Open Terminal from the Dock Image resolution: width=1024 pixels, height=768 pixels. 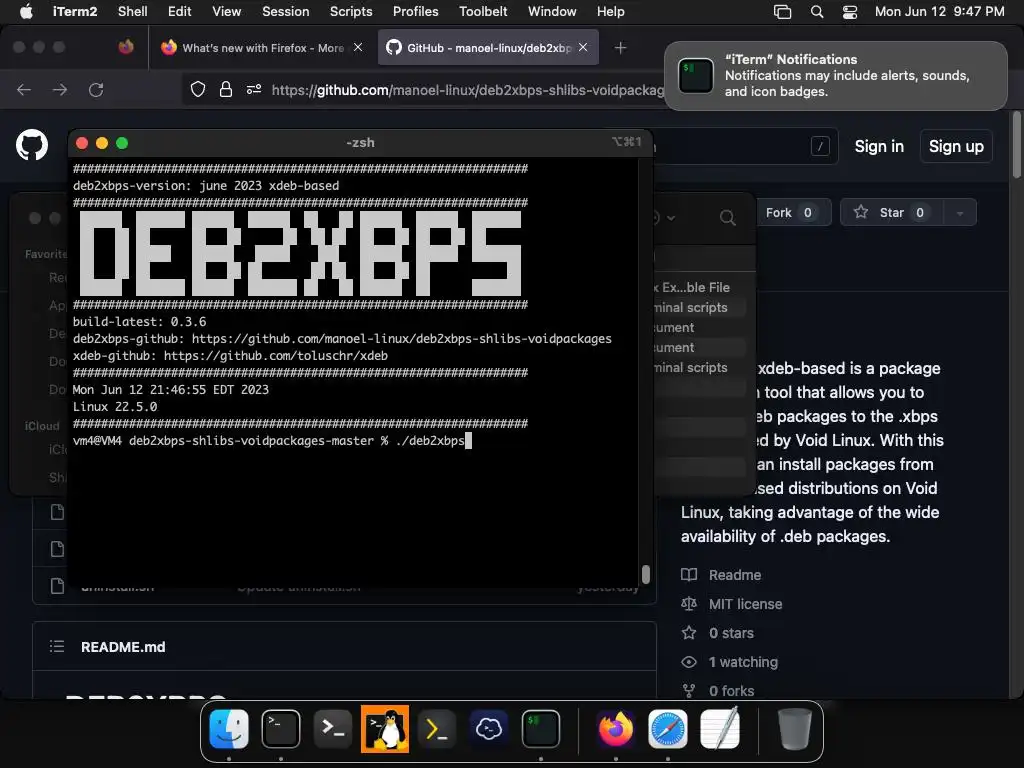pos(281,729)
